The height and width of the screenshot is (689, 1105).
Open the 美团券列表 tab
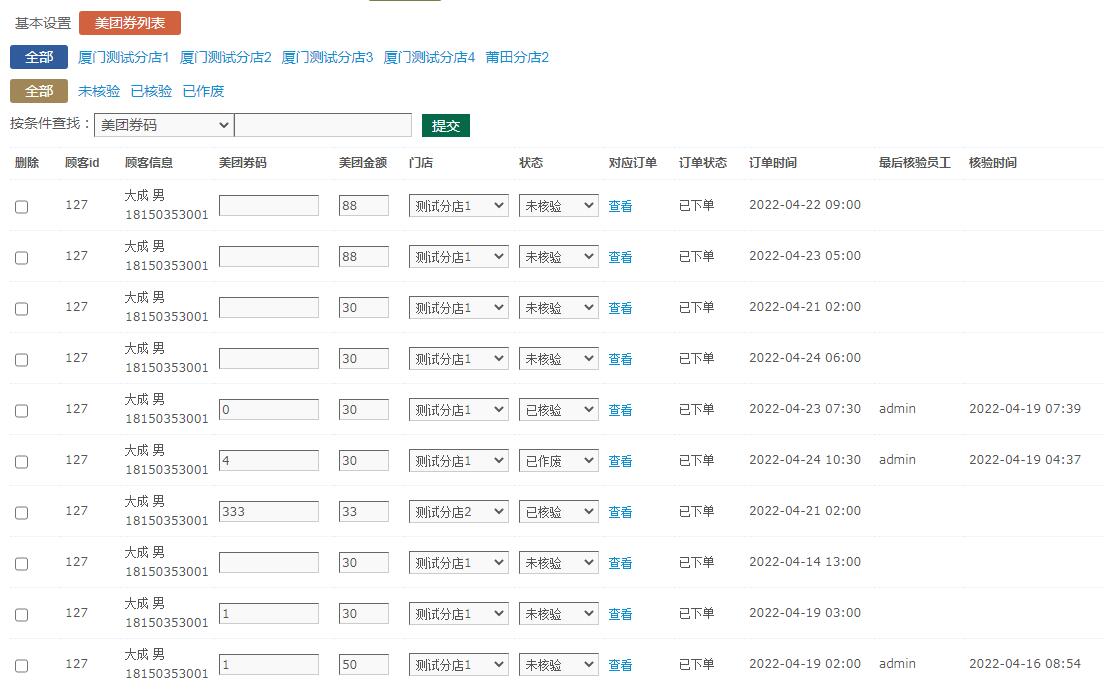[130, 23]
